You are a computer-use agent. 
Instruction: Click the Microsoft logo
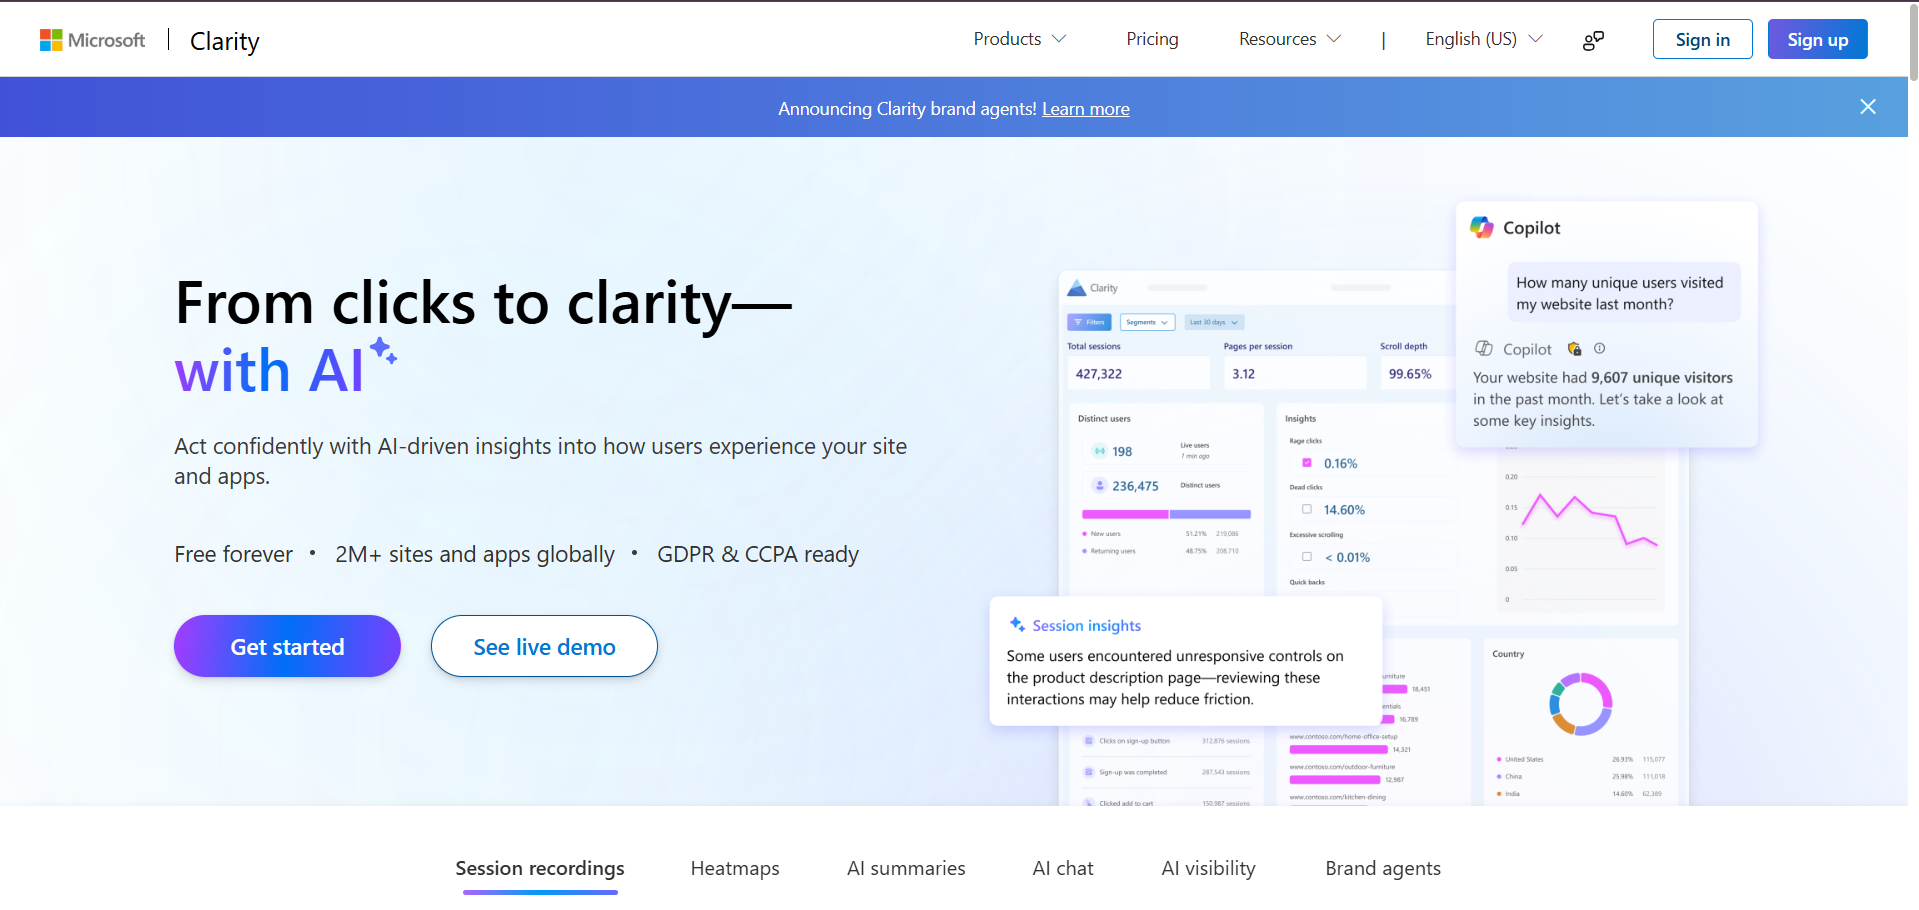coord(92,40)
